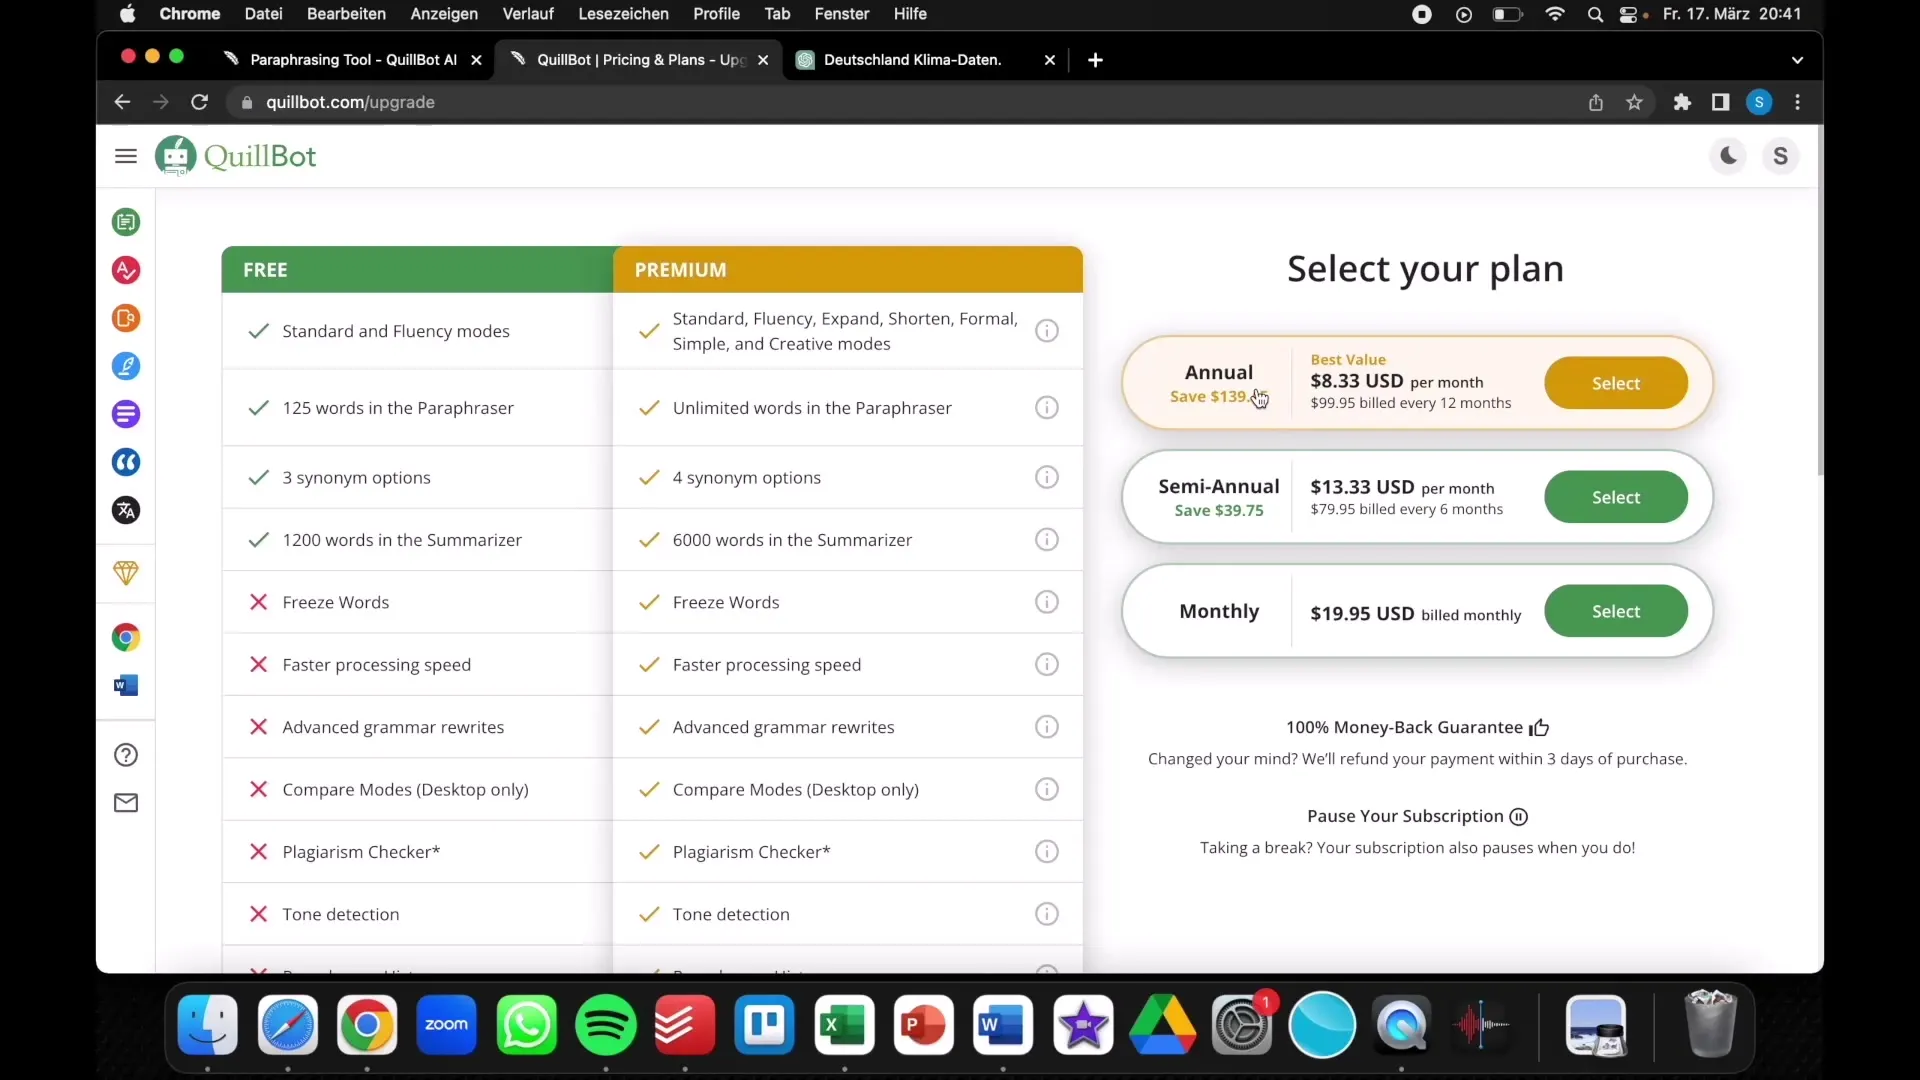The image size is (1920, 1080).
Task: Open the Hilfe menu
Action: pyautogui.click(x=910, y=14)
